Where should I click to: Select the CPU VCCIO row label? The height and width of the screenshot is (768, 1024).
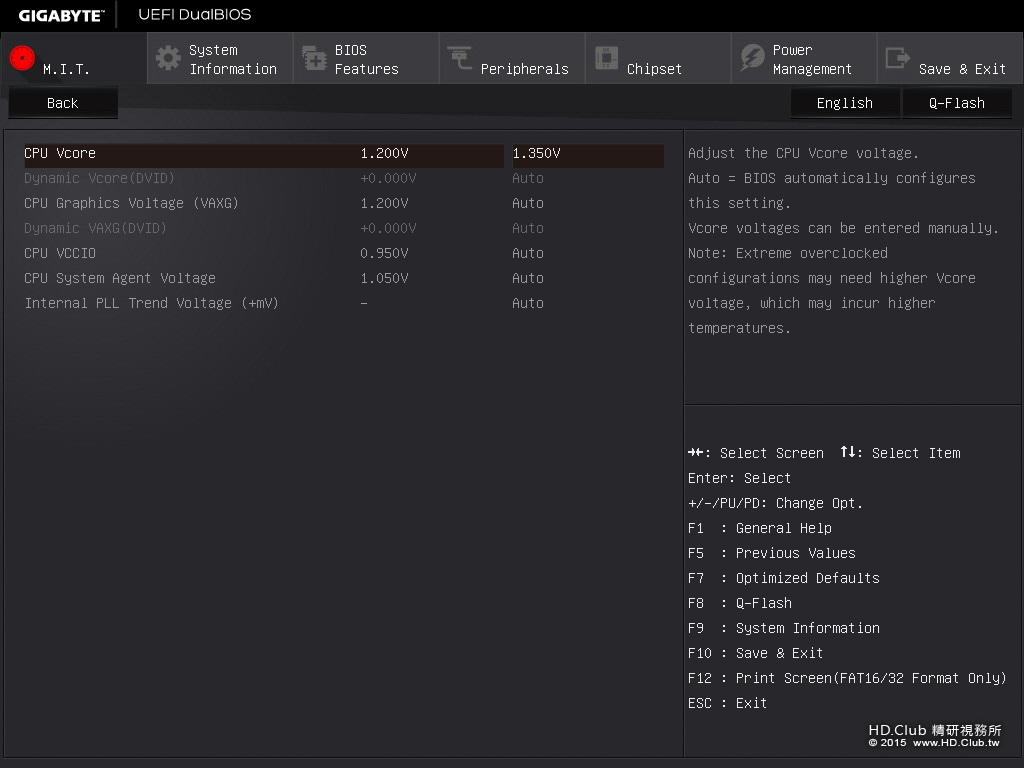pos(60,253)
